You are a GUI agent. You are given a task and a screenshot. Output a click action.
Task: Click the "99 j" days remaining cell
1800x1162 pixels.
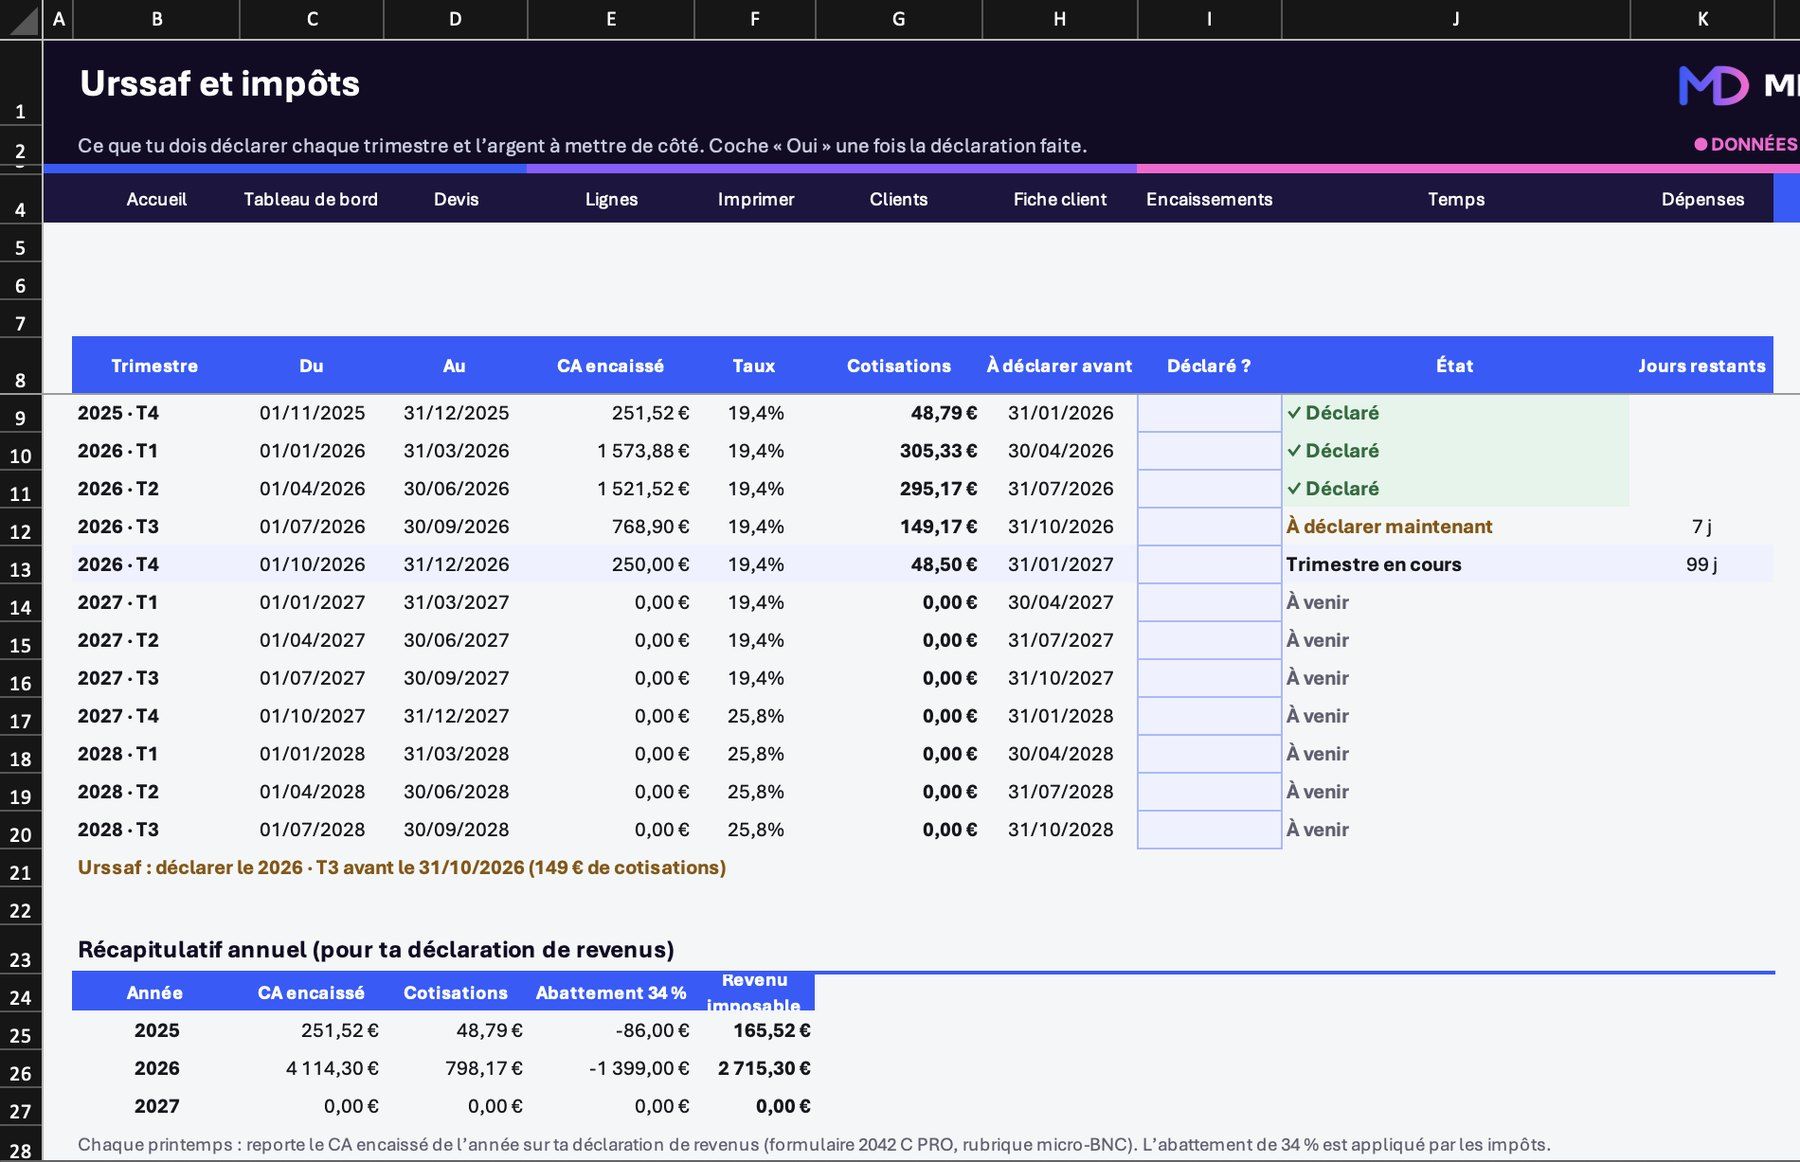coord(1701,565)
